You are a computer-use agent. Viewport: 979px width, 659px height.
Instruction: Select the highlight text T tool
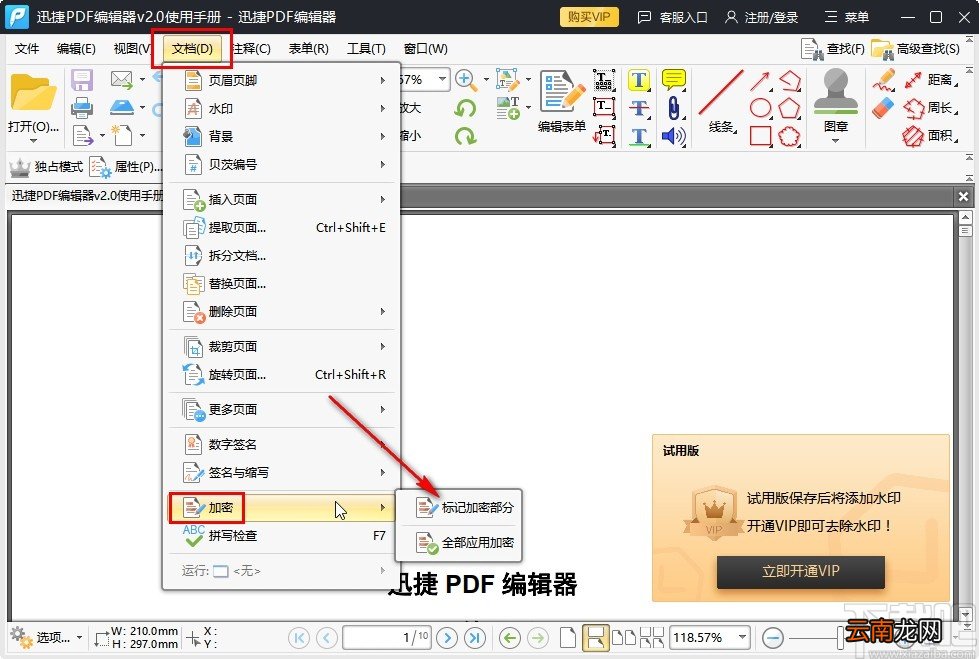pyautogui.click(x=639, y=80)
